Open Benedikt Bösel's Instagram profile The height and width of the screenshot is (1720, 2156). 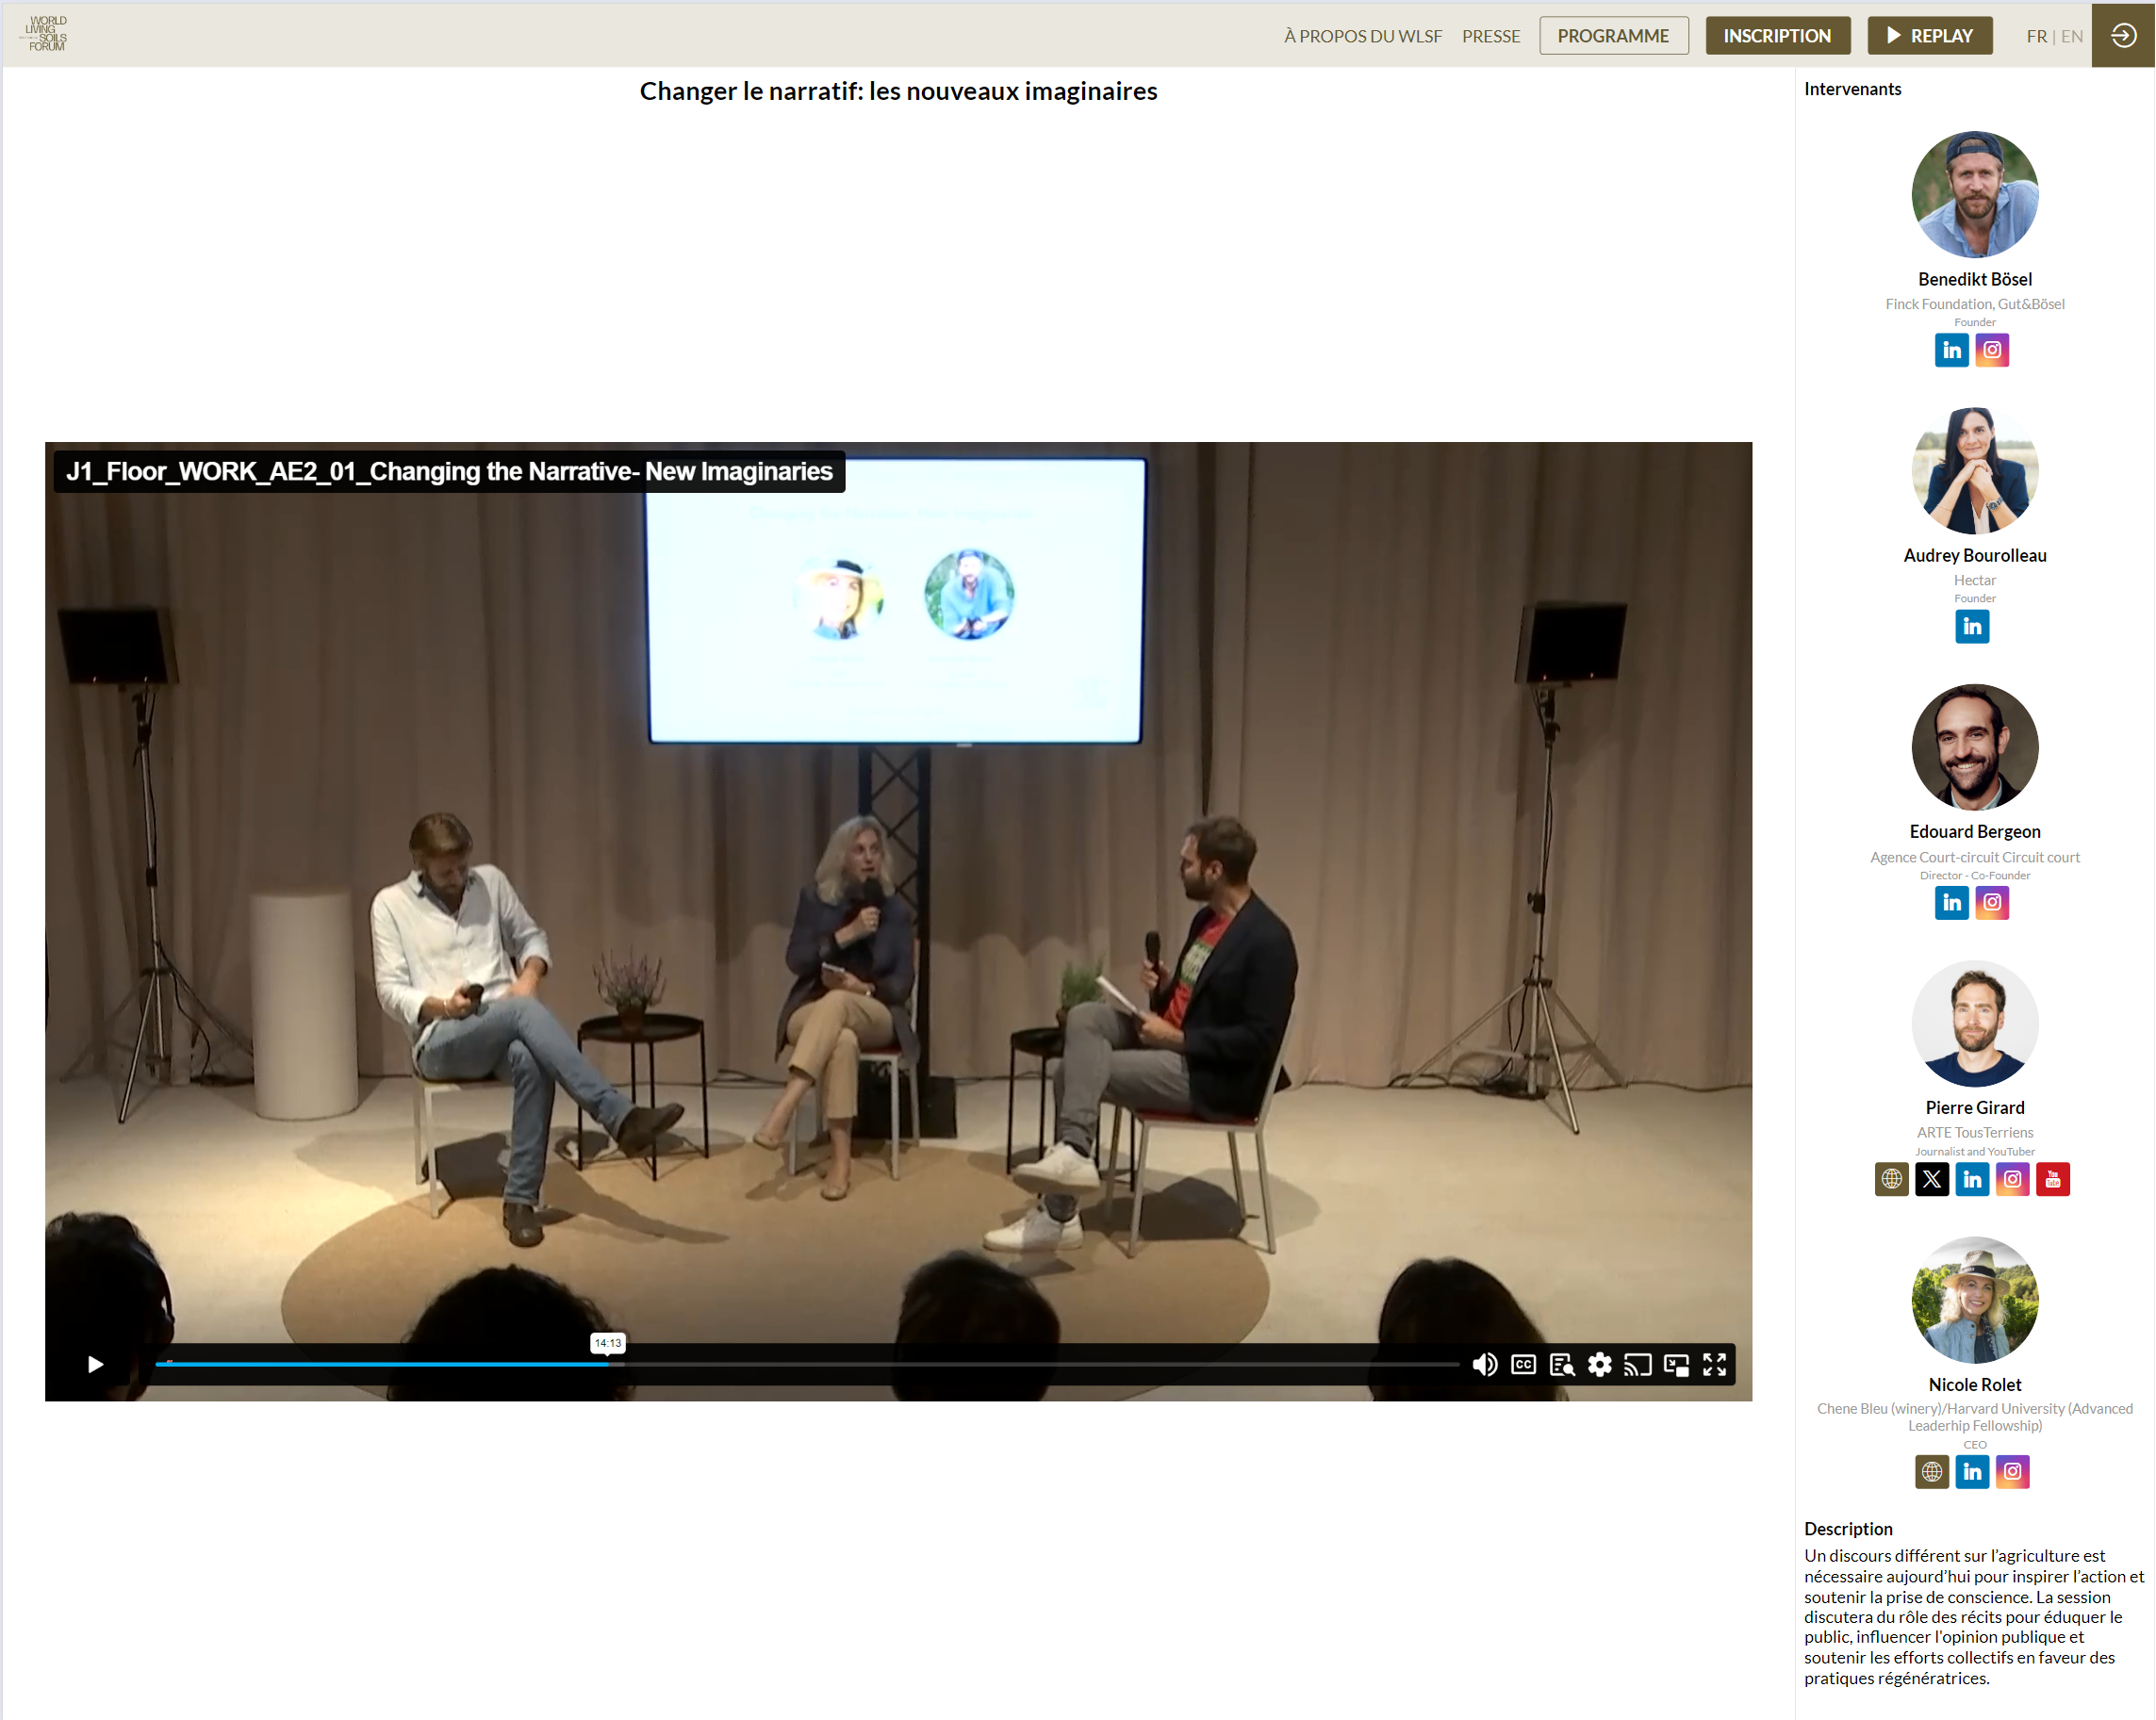pos(1992,350)
